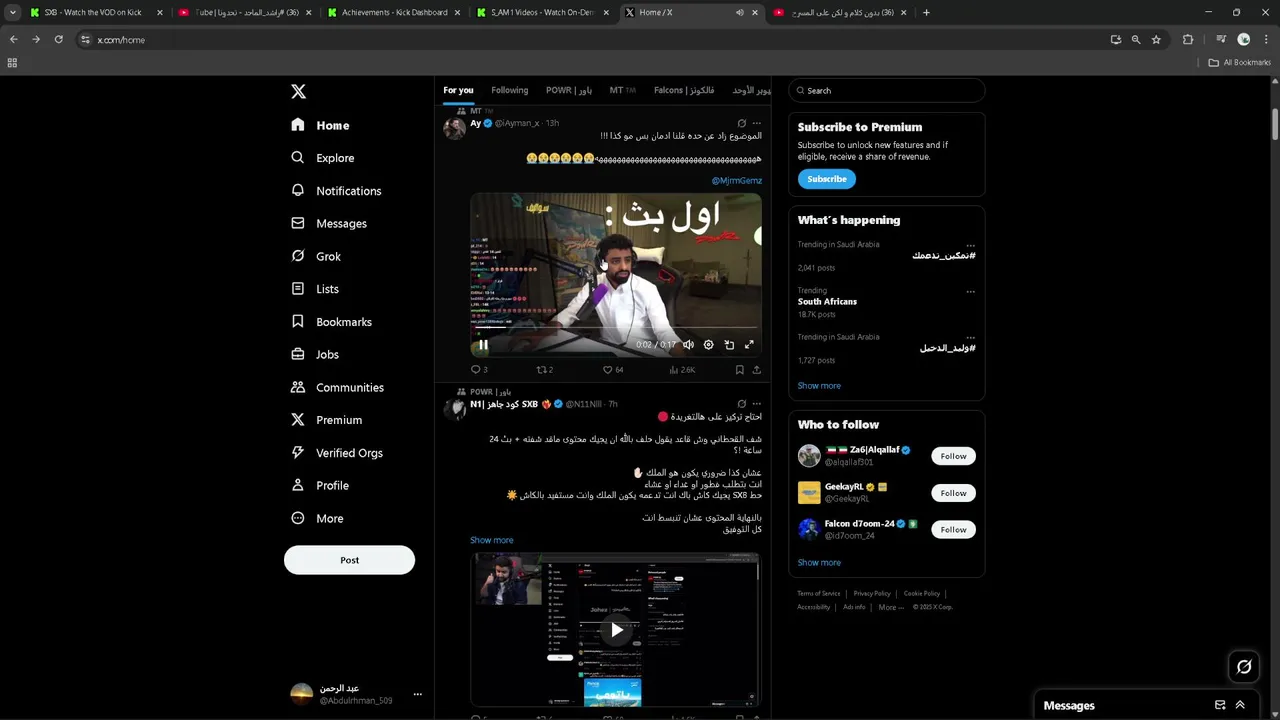Click the Verified Orgs lightning icon
Screen dimensions: 1280x720
click(x=298, y=453)
